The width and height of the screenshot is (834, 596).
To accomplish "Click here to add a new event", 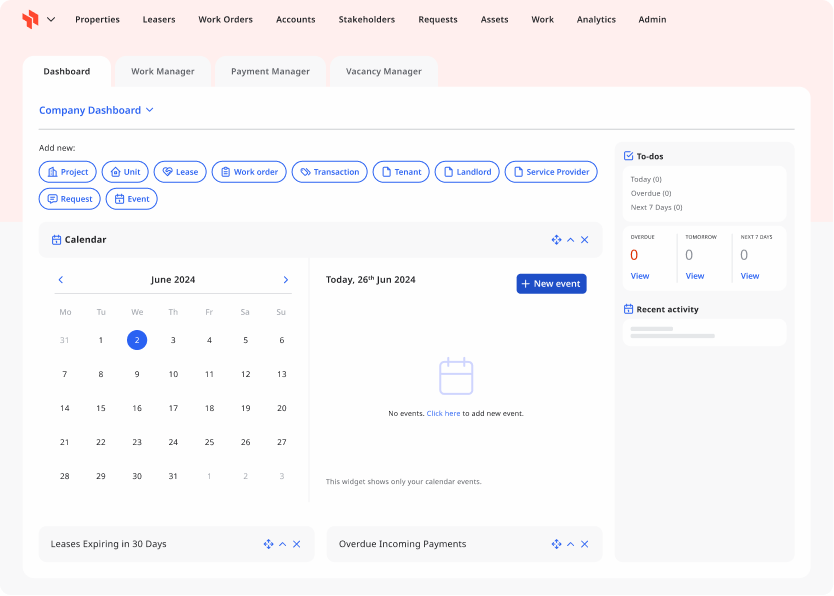I will [x=444, y=412].
